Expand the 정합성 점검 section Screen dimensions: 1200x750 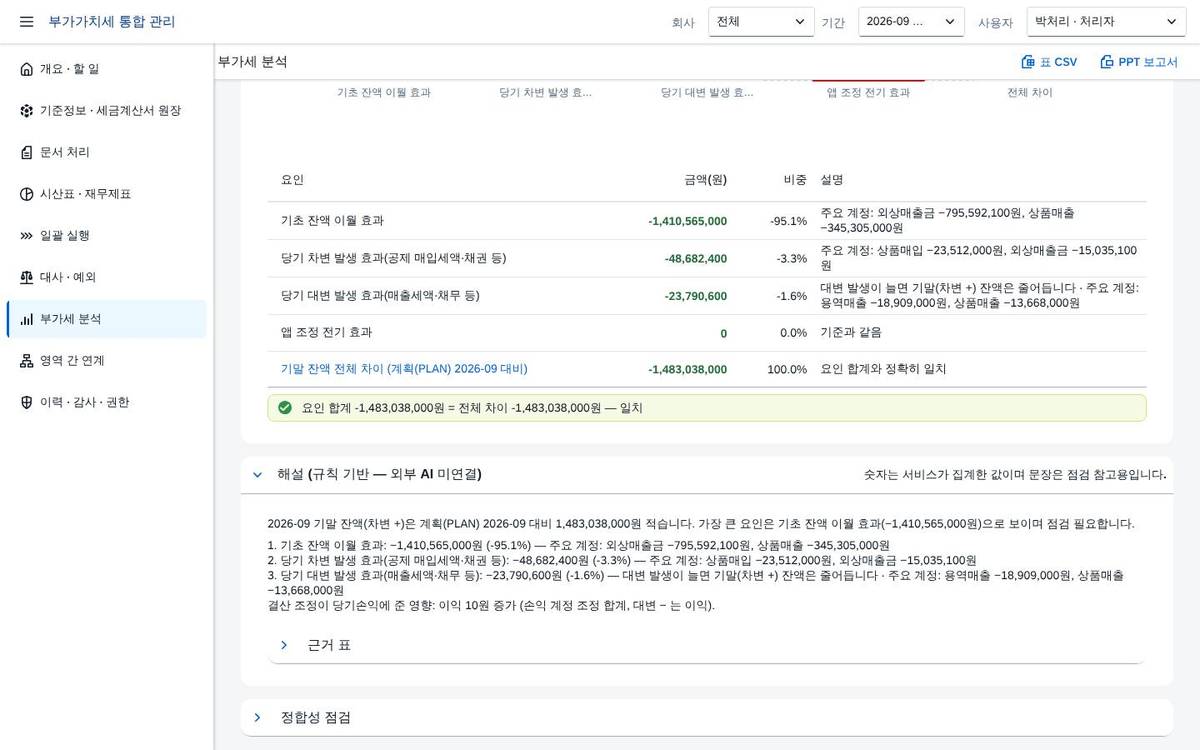tap(258, 718)
